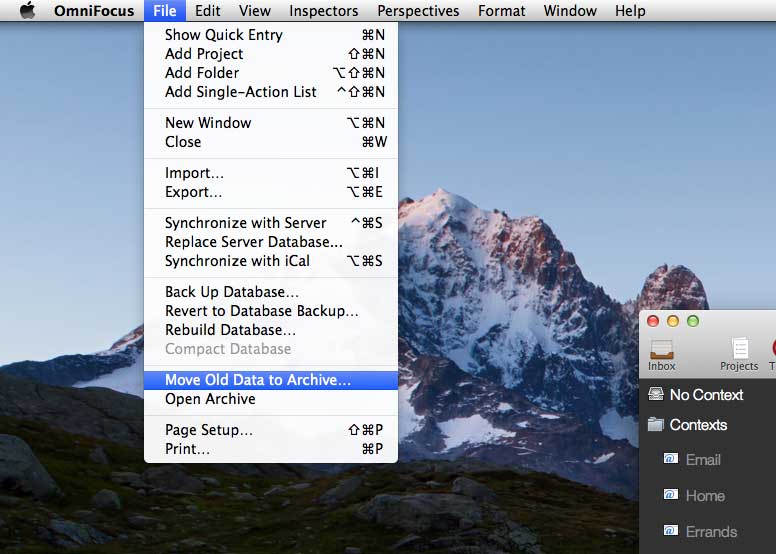Choose Add Folder menu item
Screen dimensions: 776x554
(x=271, y=73)
